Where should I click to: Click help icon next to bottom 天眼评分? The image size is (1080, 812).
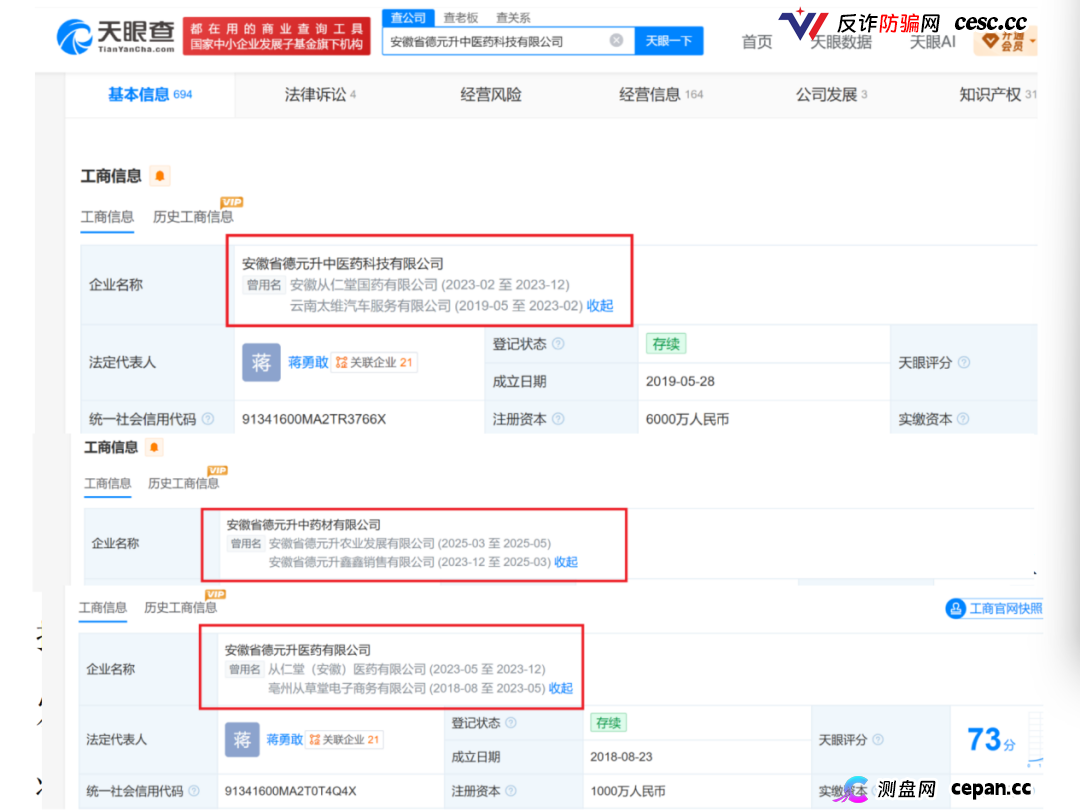pos(878,740)
